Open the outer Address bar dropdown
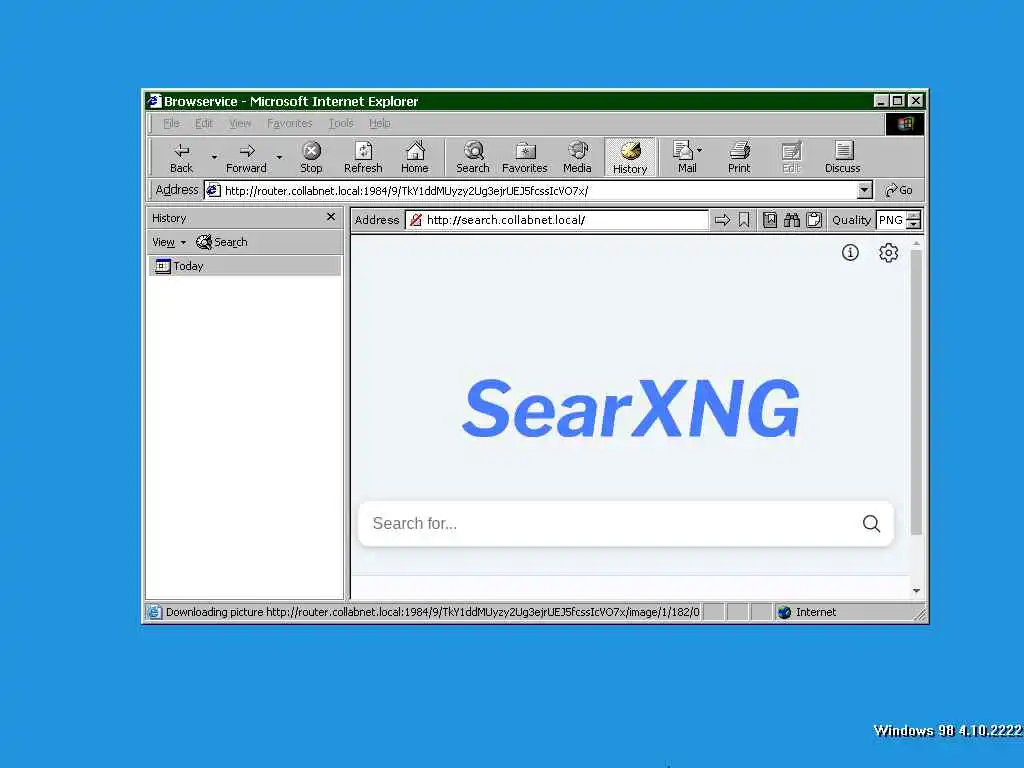This screenshot has width=1024, height=768. point(864,190)
